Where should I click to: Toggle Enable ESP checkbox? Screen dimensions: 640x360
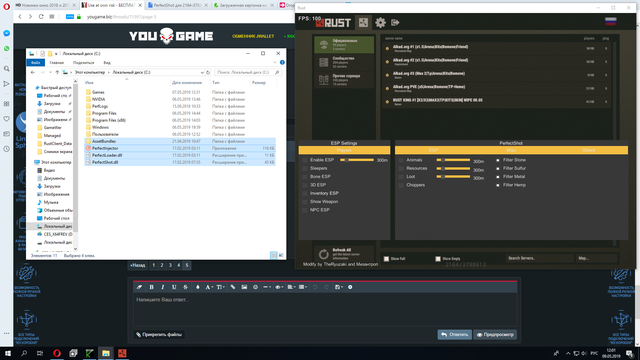(305, 160)
